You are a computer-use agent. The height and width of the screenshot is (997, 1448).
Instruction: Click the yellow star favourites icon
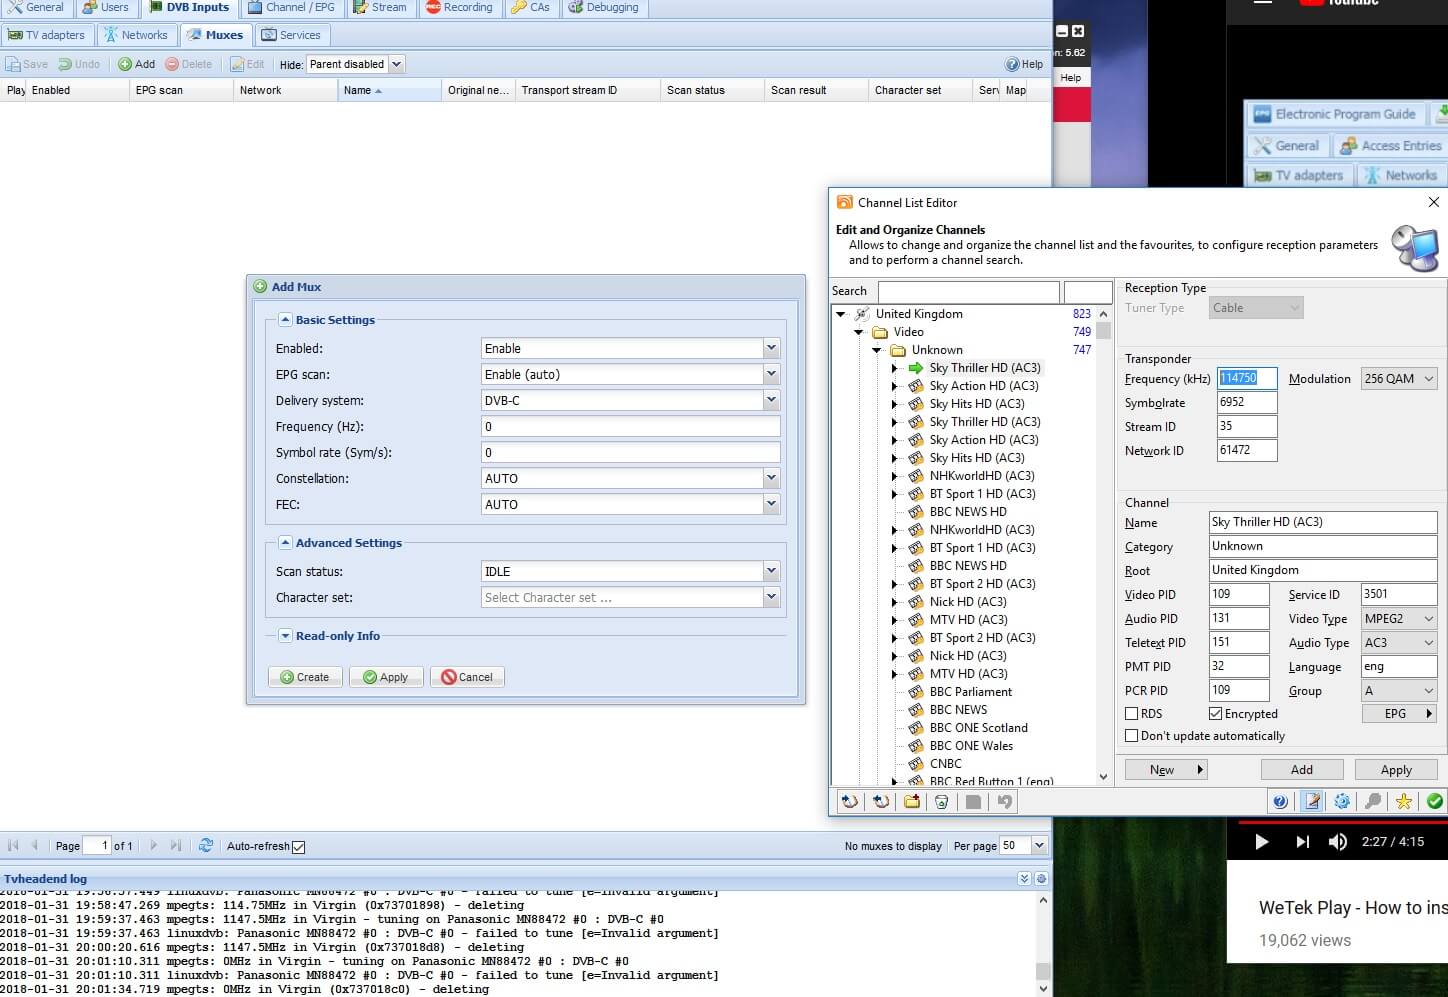pyautogui.click(x=1404, y=801)
